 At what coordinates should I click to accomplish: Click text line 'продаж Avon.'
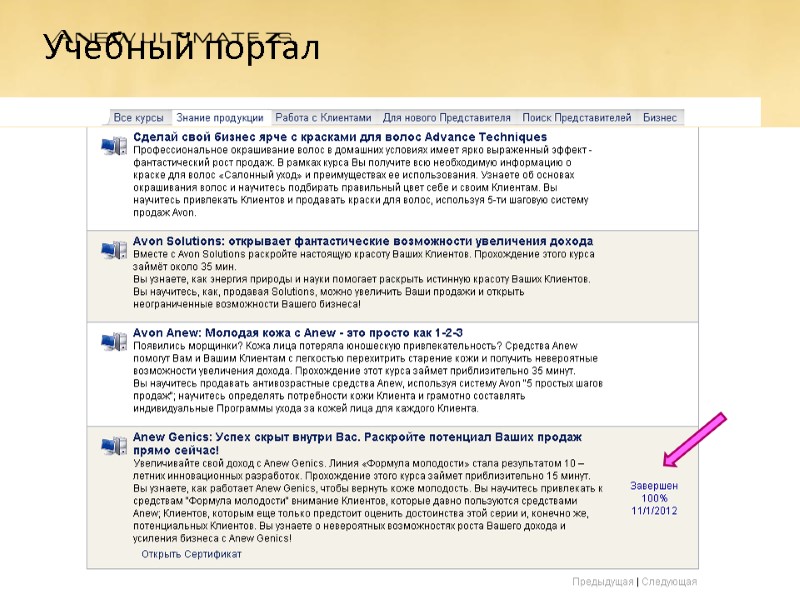(x=164, y=213)
